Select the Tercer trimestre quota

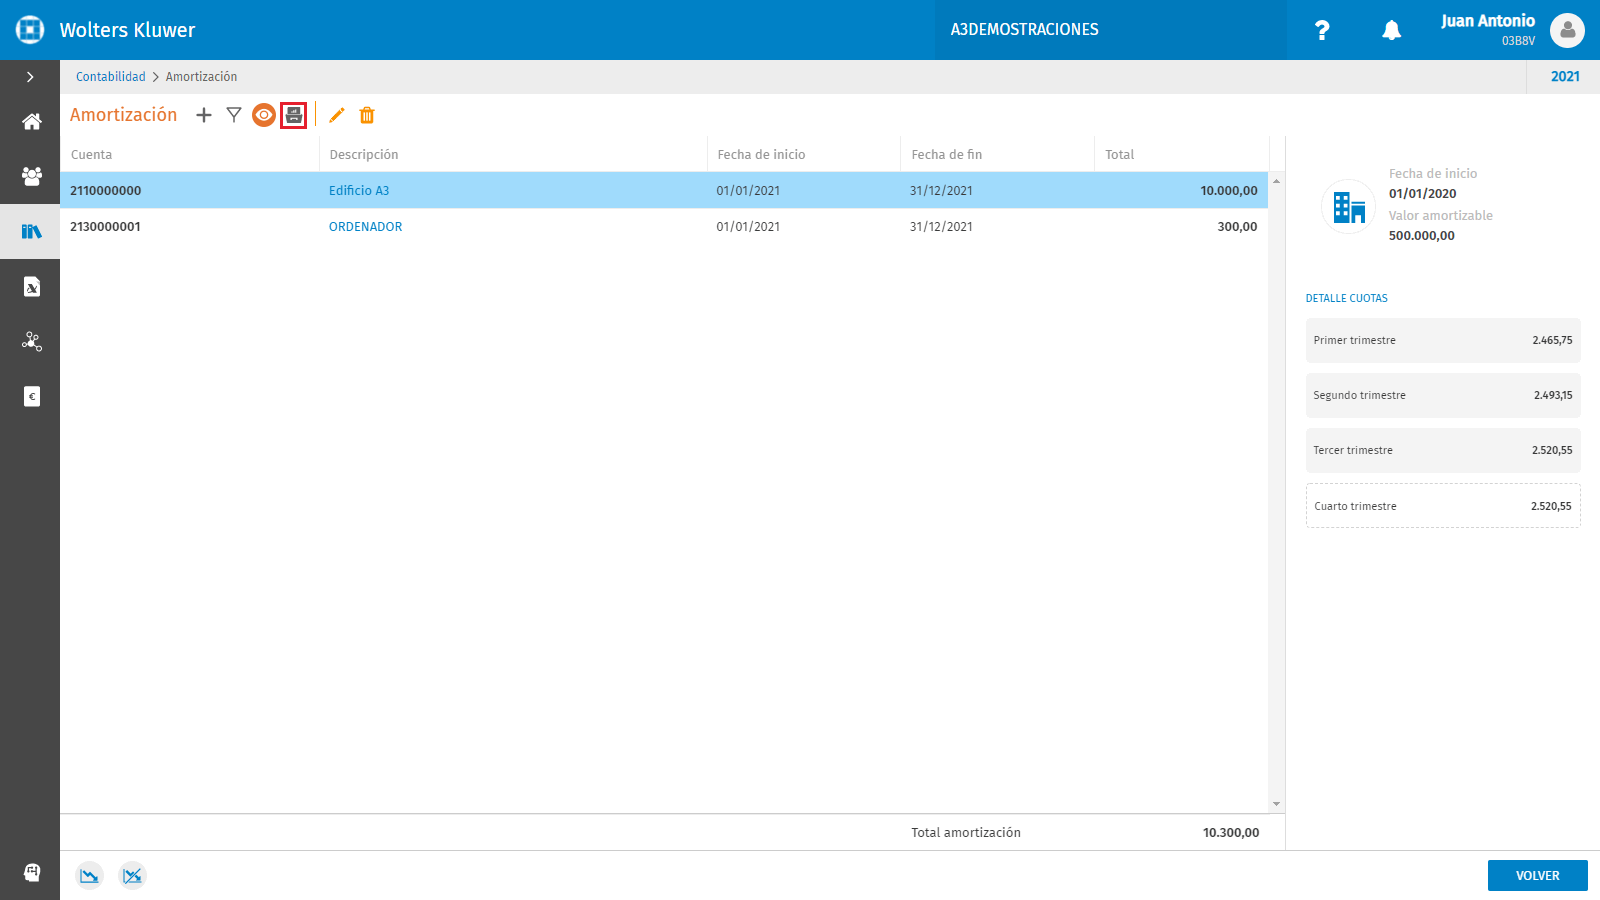pyautogui.click(x=1443, y=450)
